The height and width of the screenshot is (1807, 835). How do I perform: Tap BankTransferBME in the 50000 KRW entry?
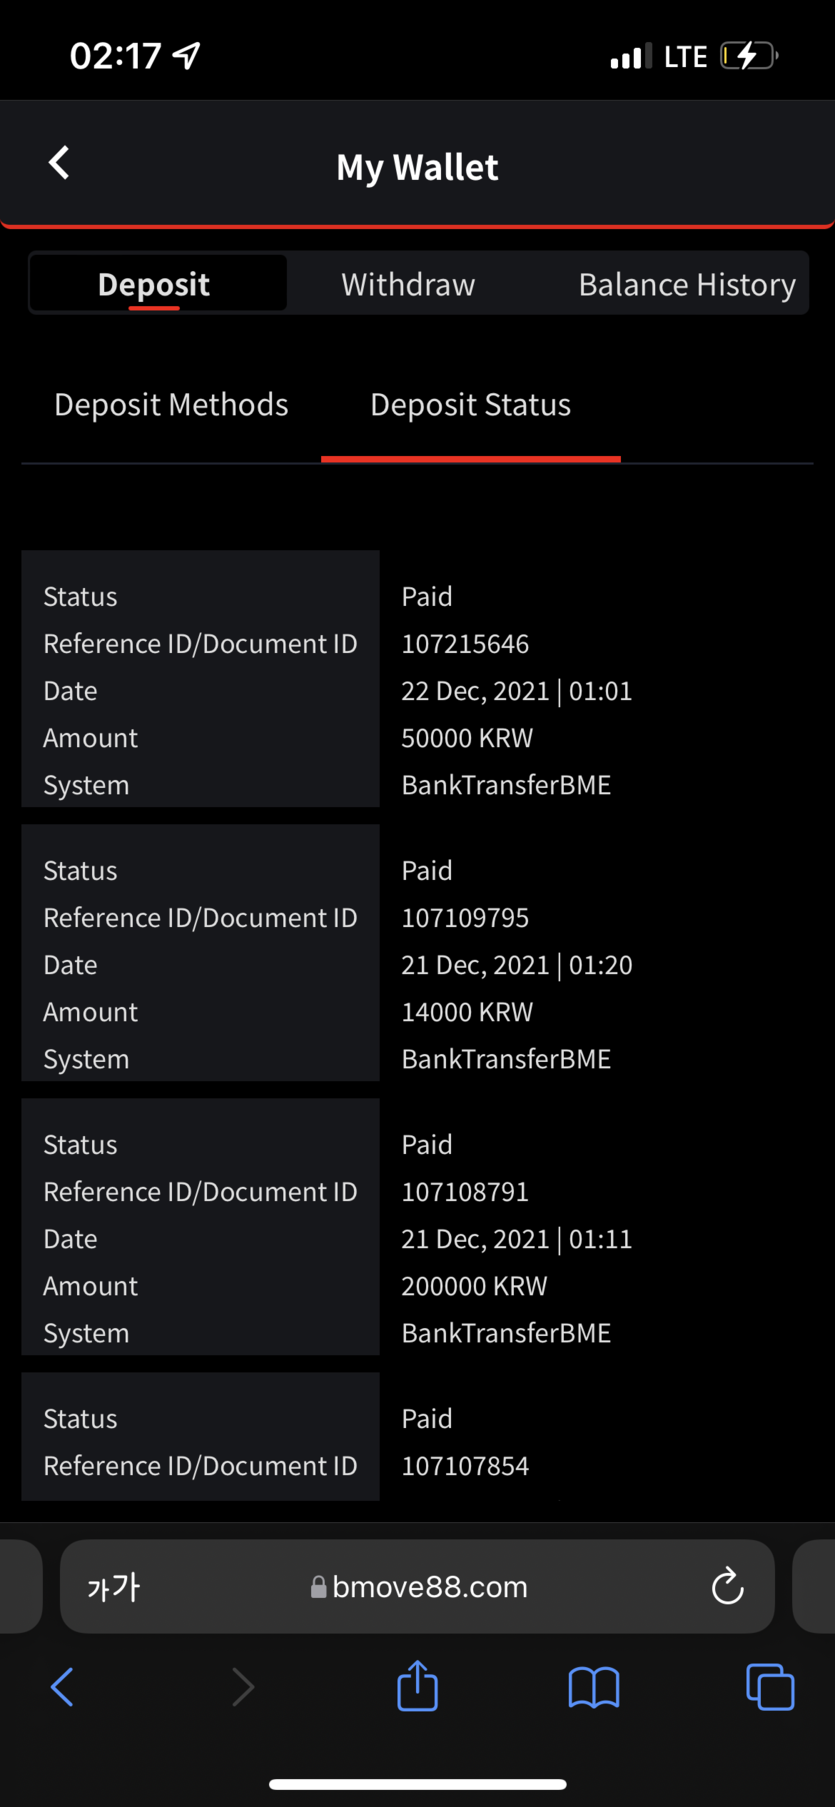point(506,785)
